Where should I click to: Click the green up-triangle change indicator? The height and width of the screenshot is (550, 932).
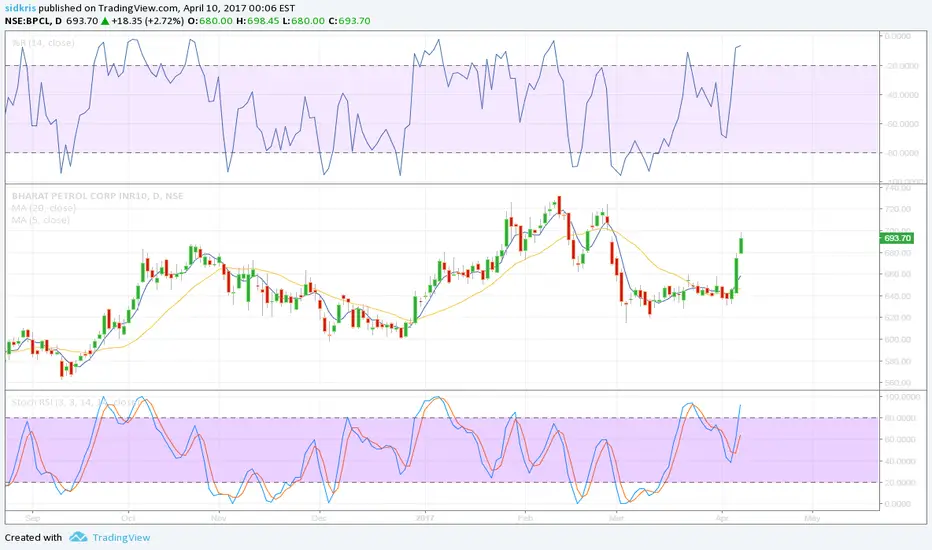coord(105,21)
